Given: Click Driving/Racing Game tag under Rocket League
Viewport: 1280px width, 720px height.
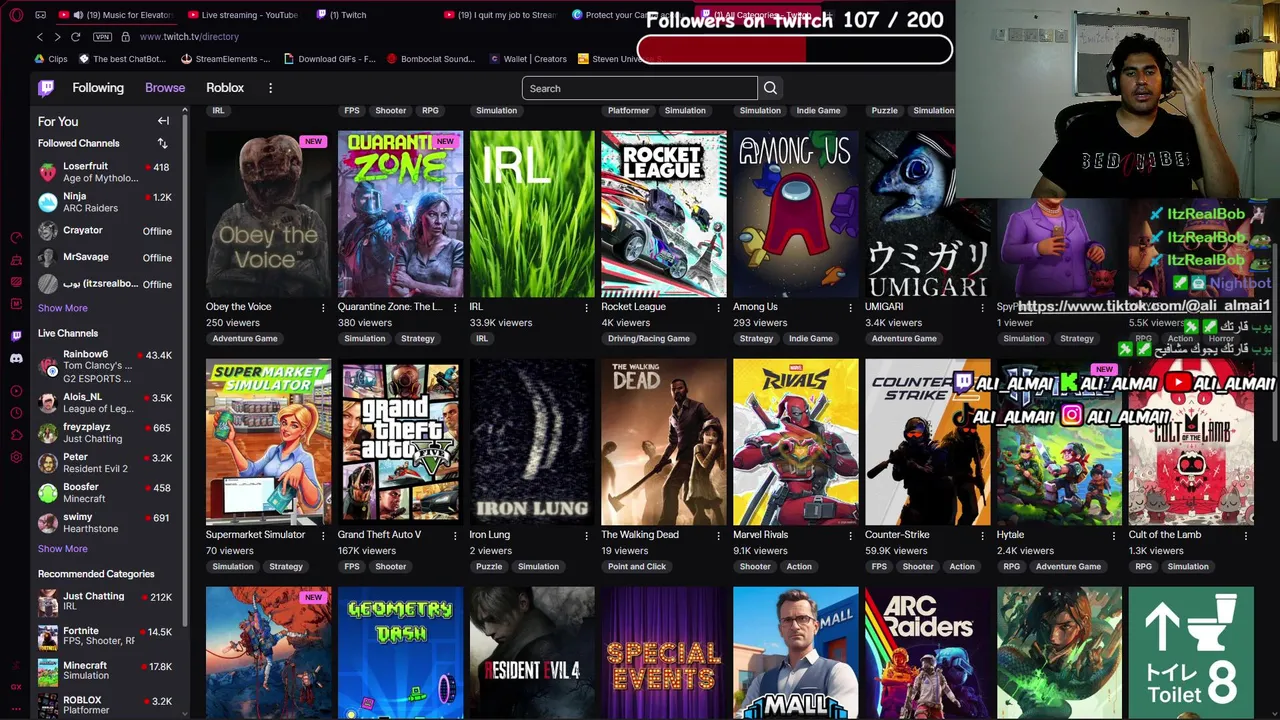Looking at the screenshot, I should (x=649, y=339).
